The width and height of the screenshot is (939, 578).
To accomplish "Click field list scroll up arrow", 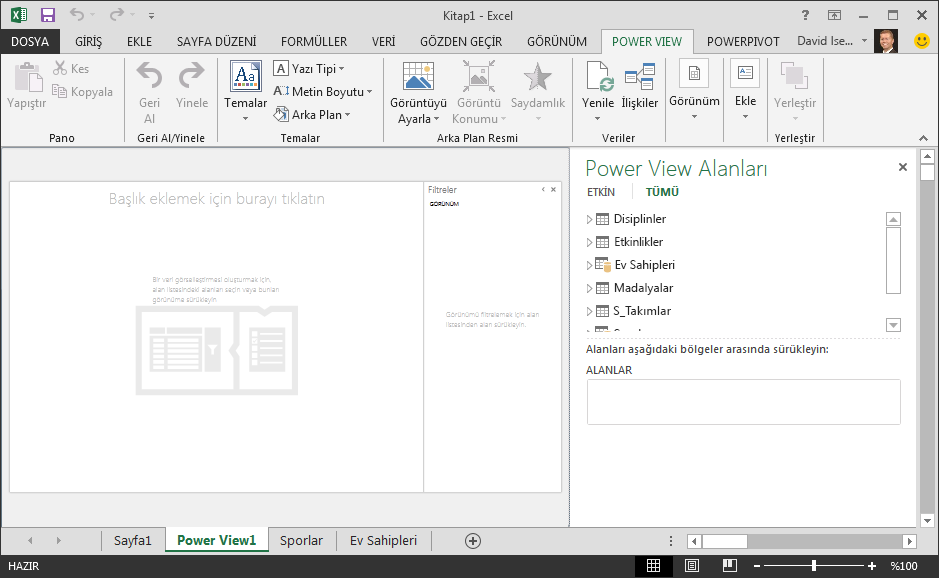I will [893, 219].
